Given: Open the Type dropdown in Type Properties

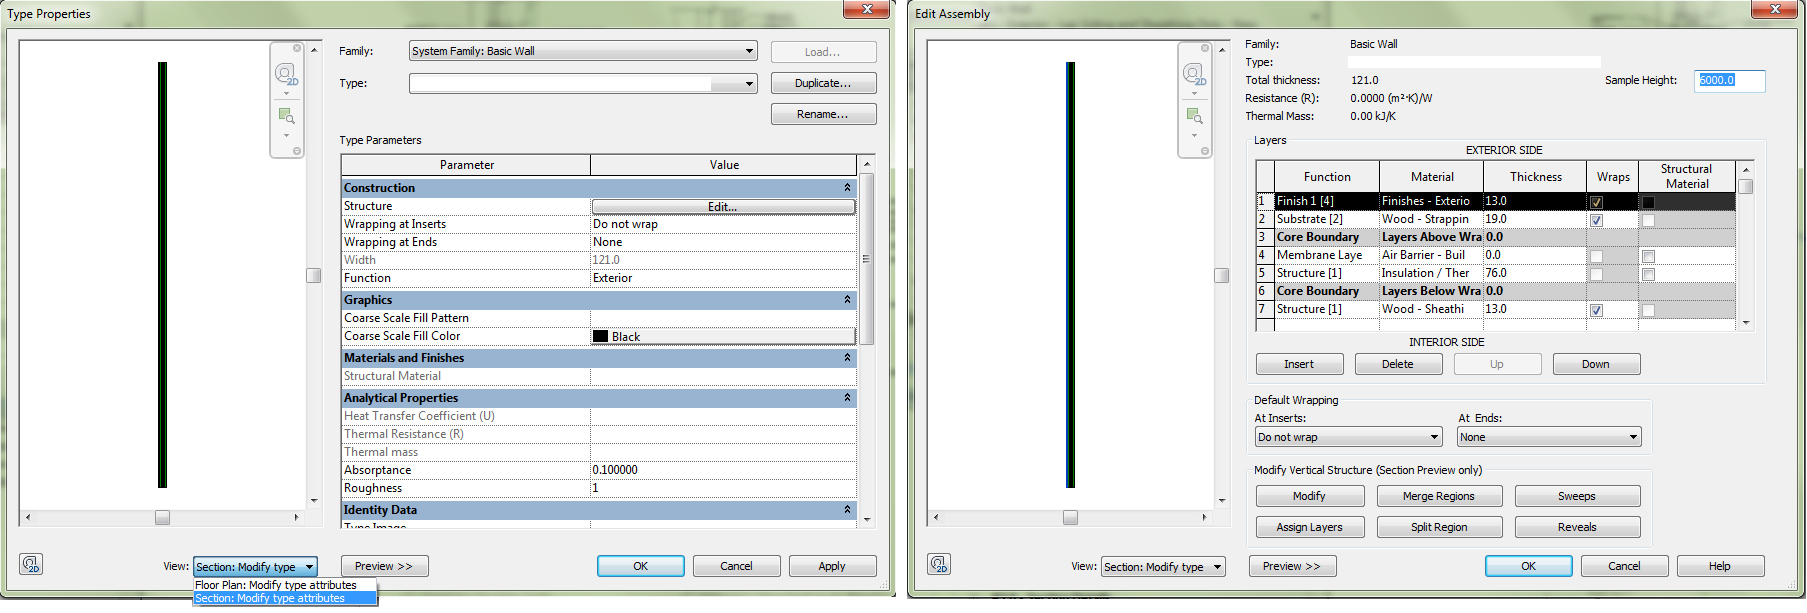Looking at the screenshot, I should point(583,84).
